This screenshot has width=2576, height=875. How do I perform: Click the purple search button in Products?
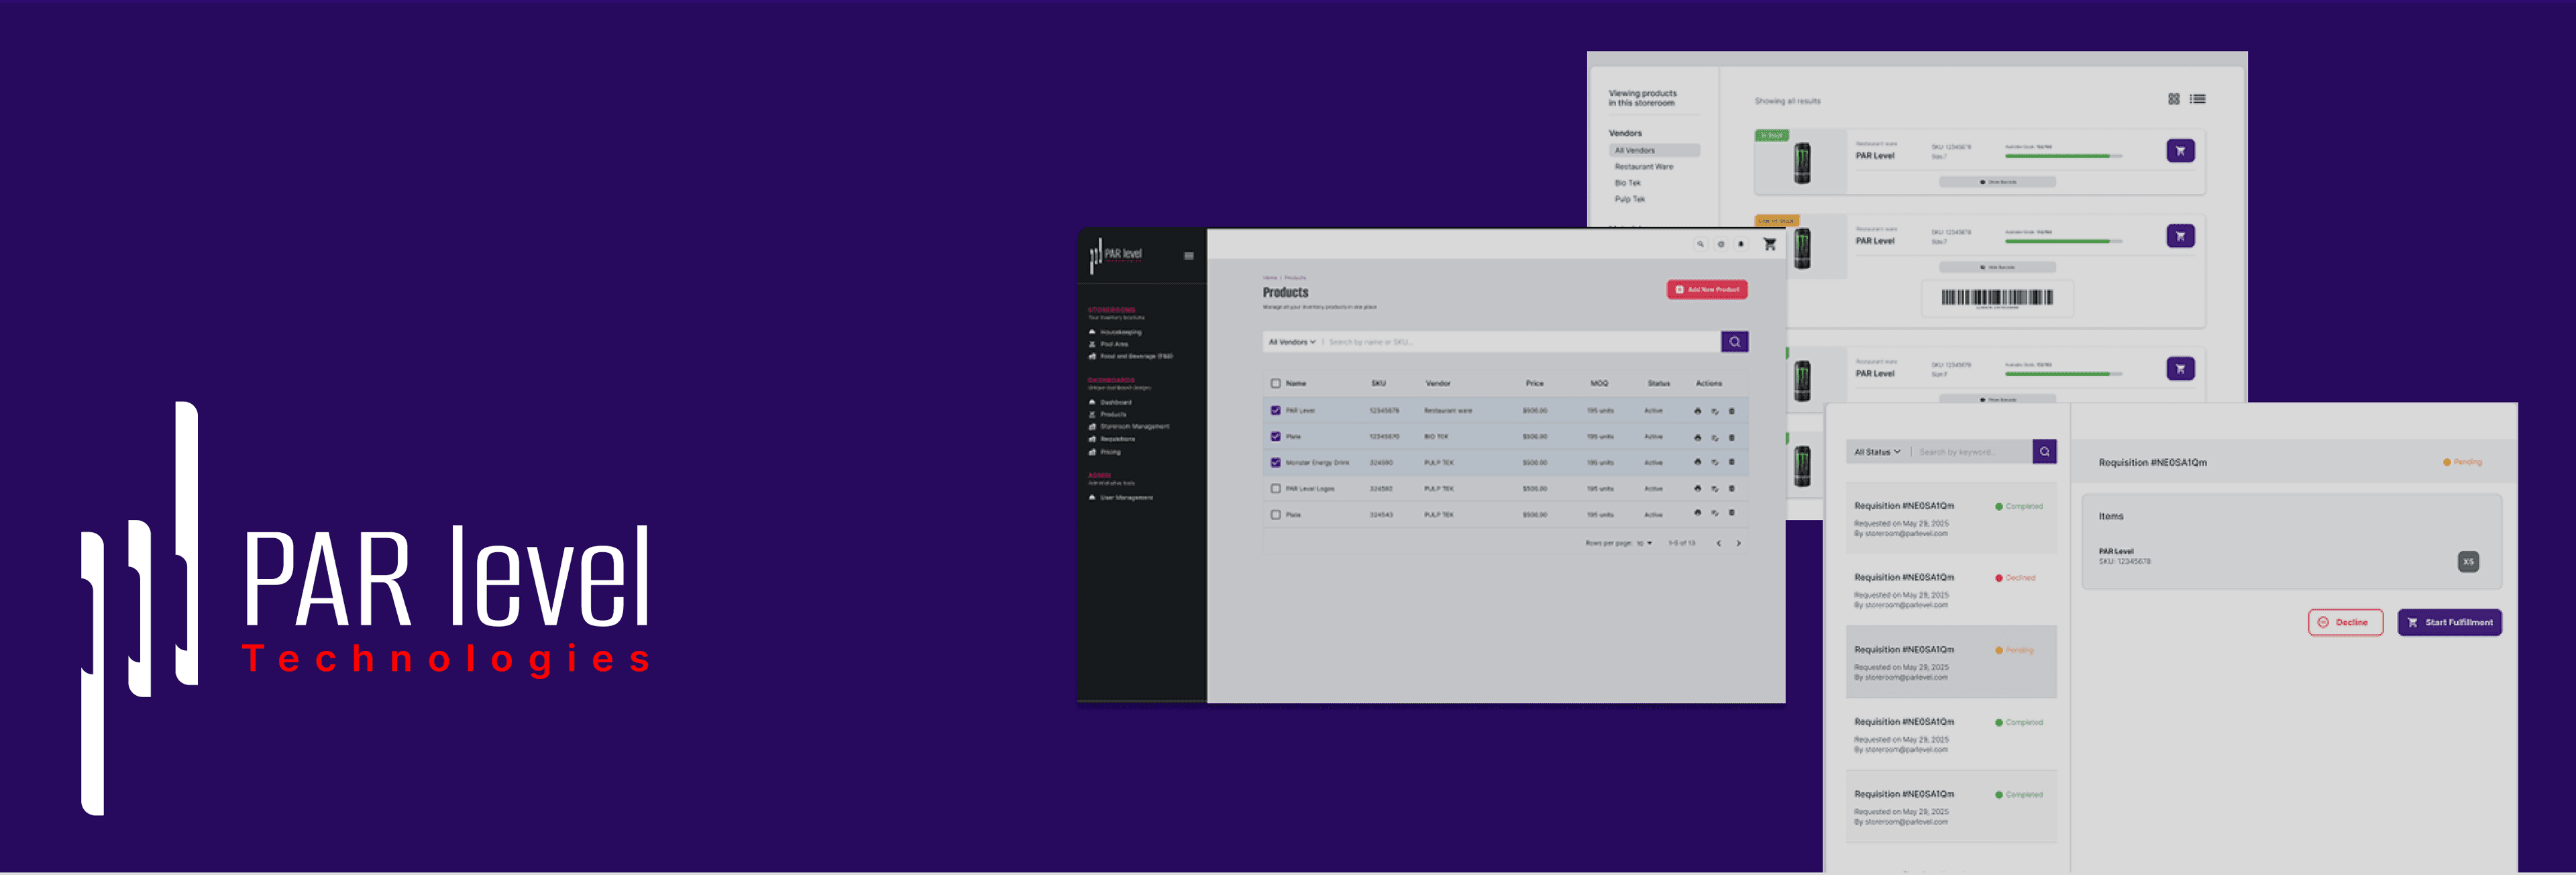(1734, 342)
